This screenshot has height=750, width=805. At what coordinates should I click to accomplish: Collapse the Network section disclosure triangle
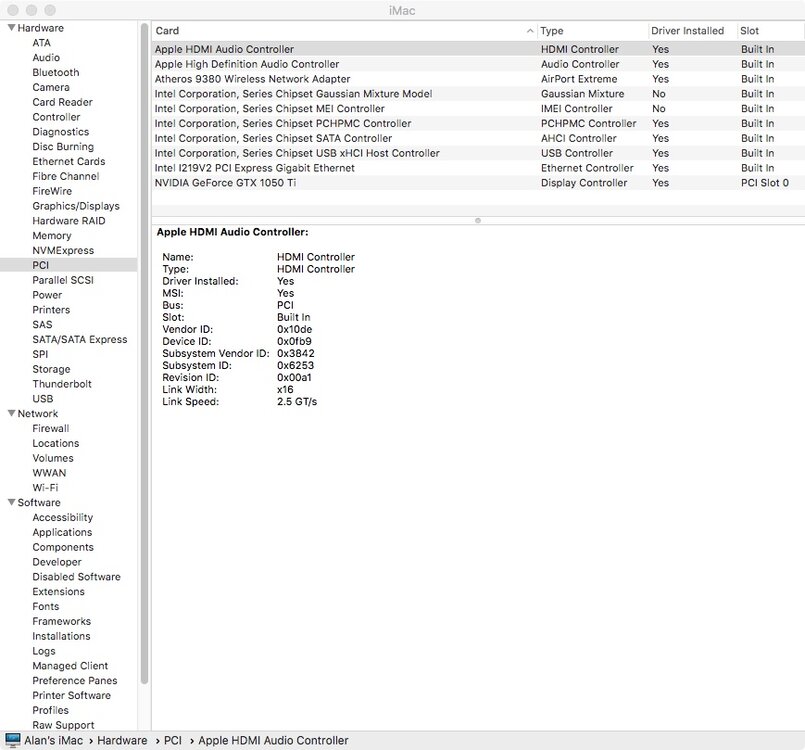click(10, 413)
